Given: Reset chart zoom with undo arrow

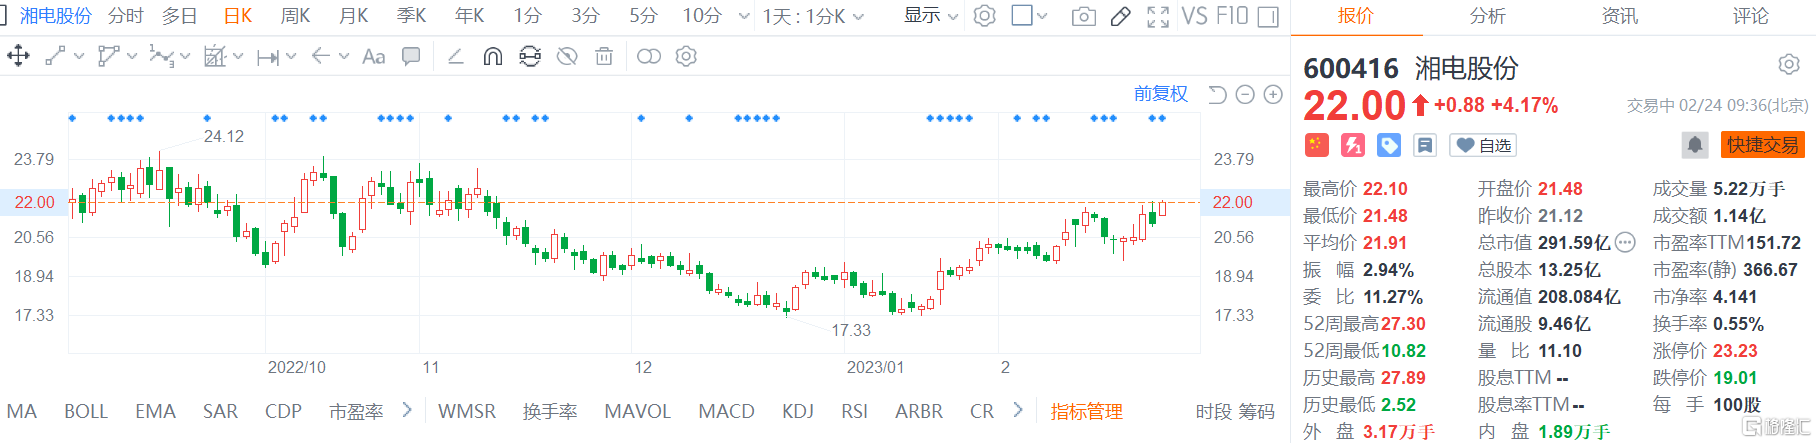Looking at the screenshot, I should click(x=1217, y=94).
